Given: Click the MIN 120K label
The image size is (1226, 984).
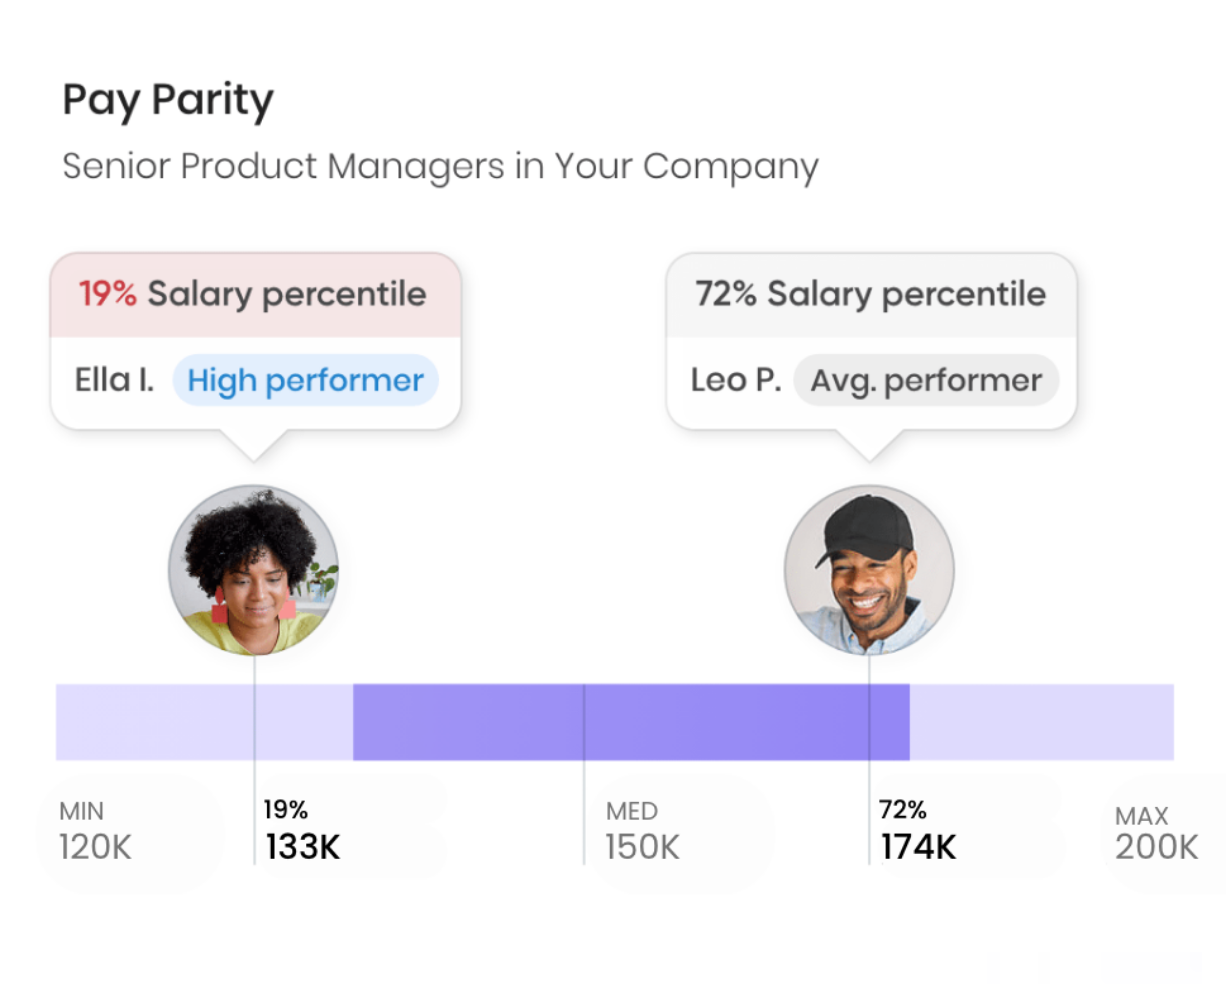Looking at the screenshot, I should pyautogui.click(x=95, y=831).
